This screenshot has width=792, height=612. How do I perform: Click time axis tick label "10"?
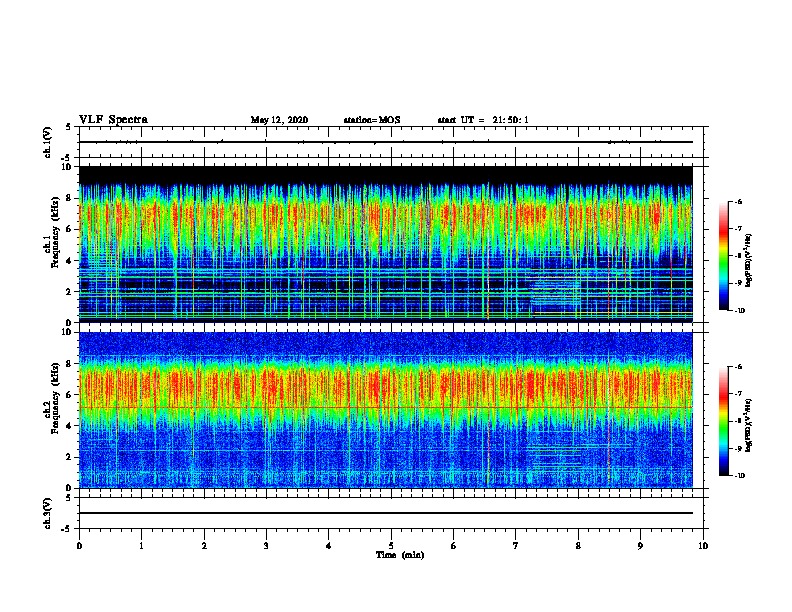click(x=703, y=545)
